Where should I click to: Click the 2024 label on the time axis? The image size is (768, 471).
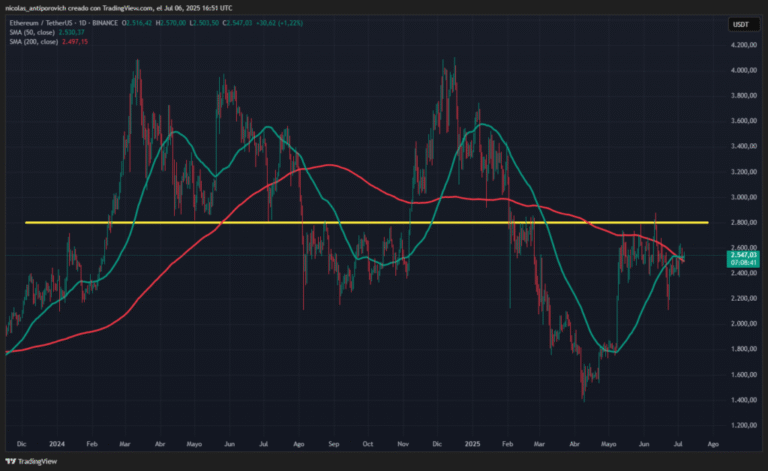click(57, 444)
